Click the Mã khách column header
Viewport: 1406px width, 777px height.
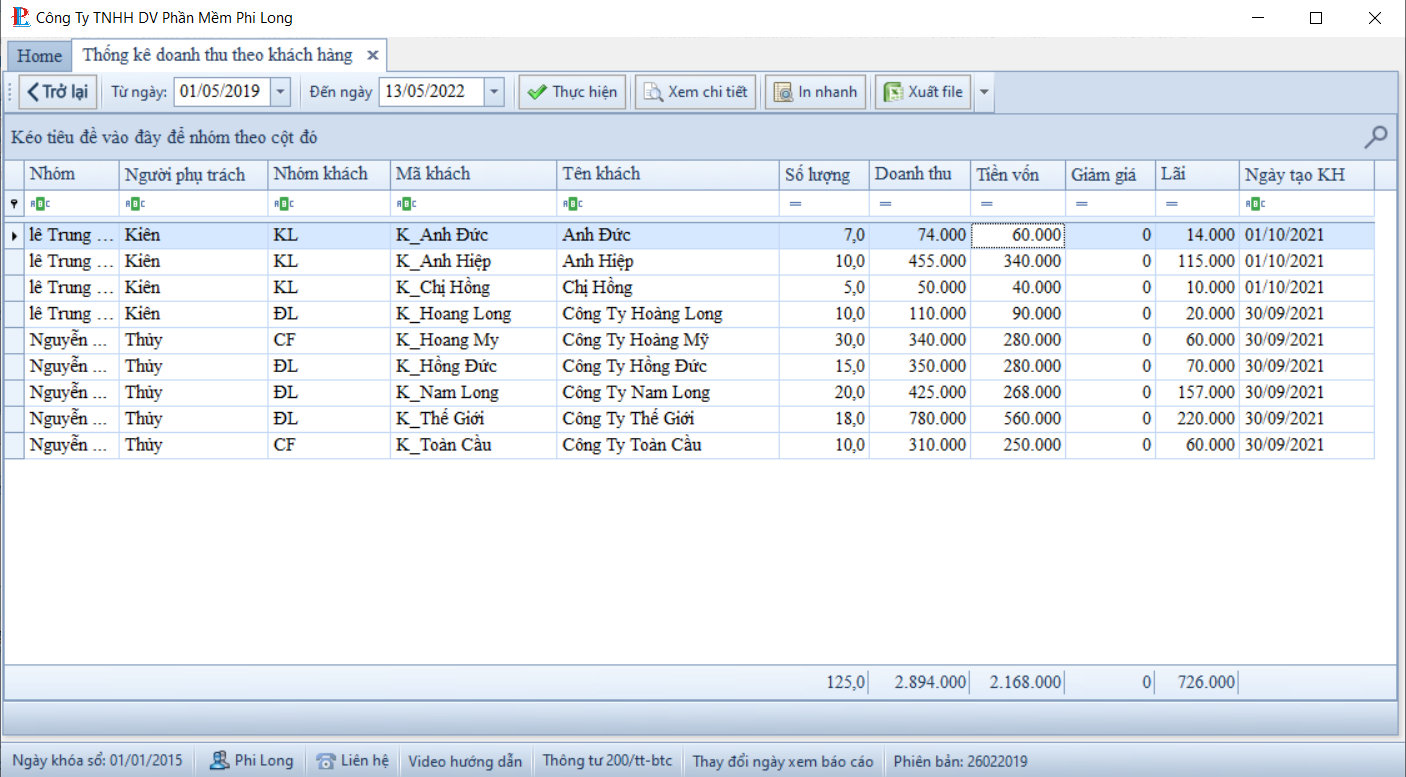pos(473,175)
